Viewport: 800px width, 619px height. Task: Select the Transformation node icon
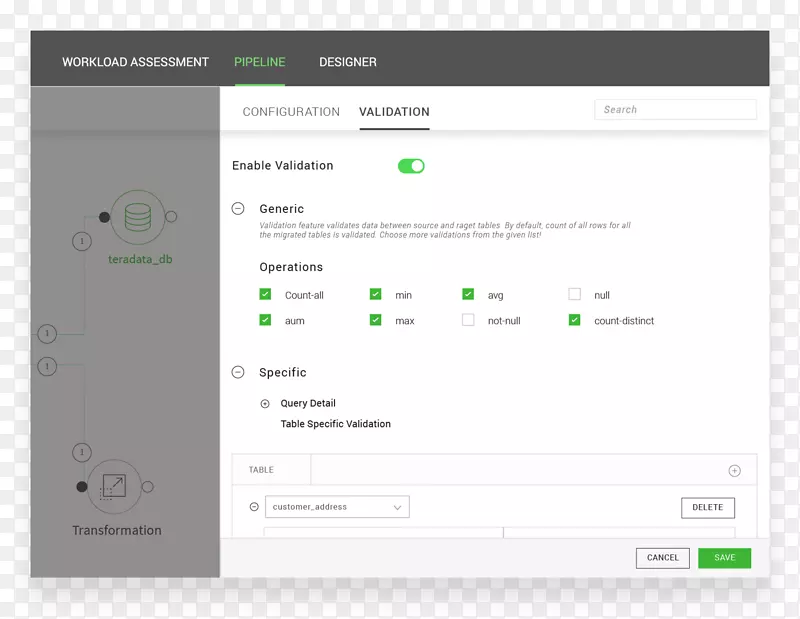[x=114, y=486]
